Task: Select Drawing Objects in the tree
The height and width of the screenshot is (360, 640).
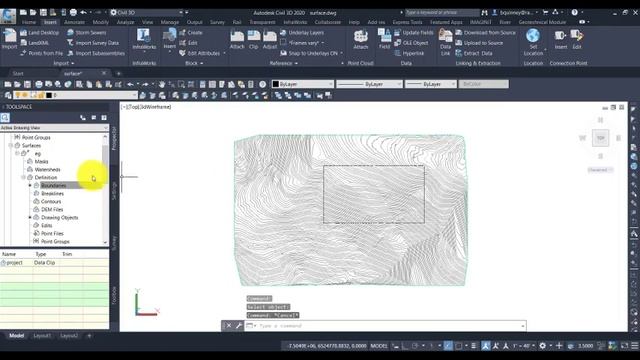Action: click(x=60, y=218)
